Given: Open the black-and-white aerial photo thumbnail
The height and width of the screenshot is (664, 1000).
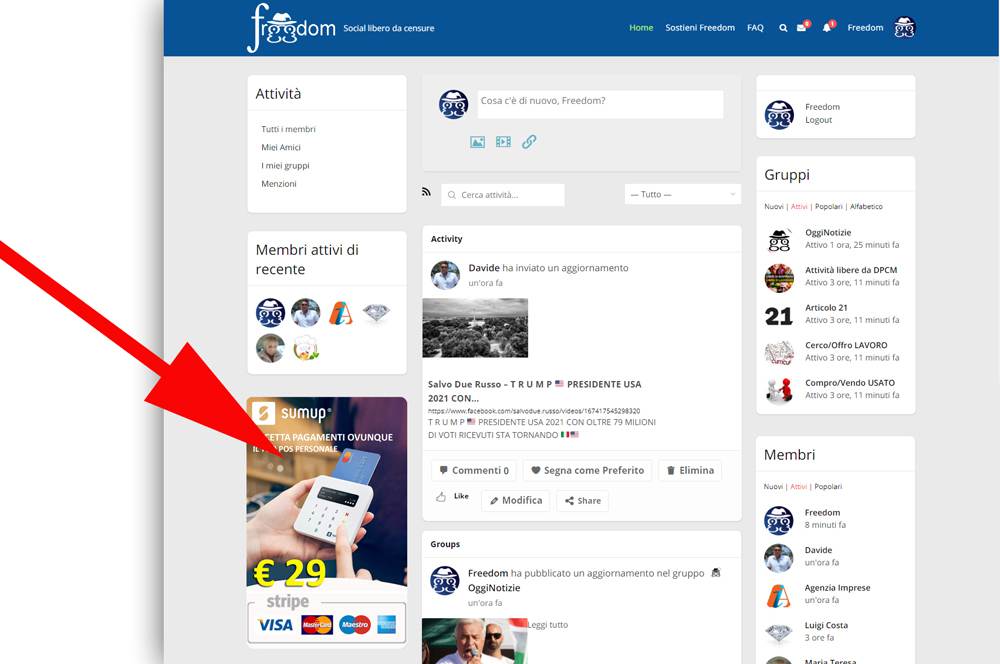Looking at the screenshot, I should click(475, 328).
